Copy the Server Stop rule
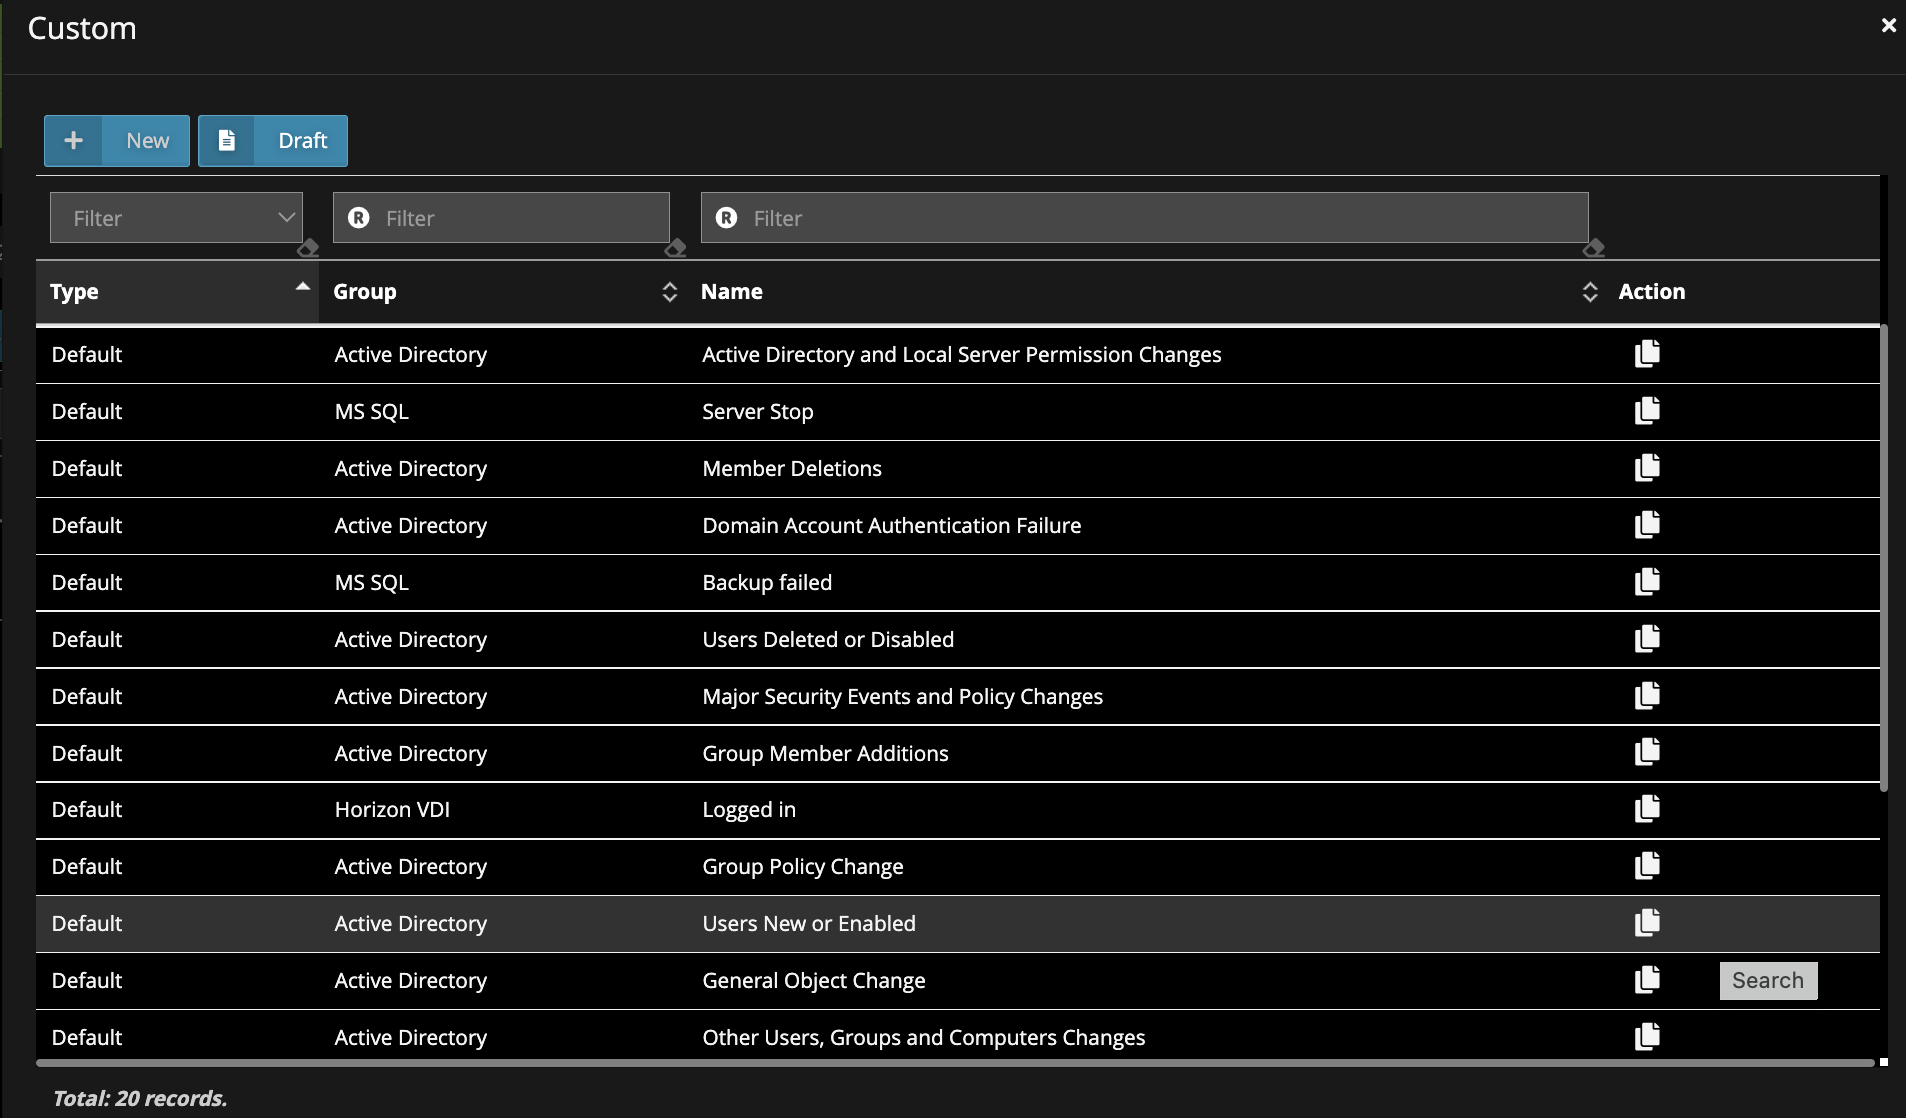The height and width of the screenshot is (1118, 1906). pyautogui.click(x=1647, y=411)
